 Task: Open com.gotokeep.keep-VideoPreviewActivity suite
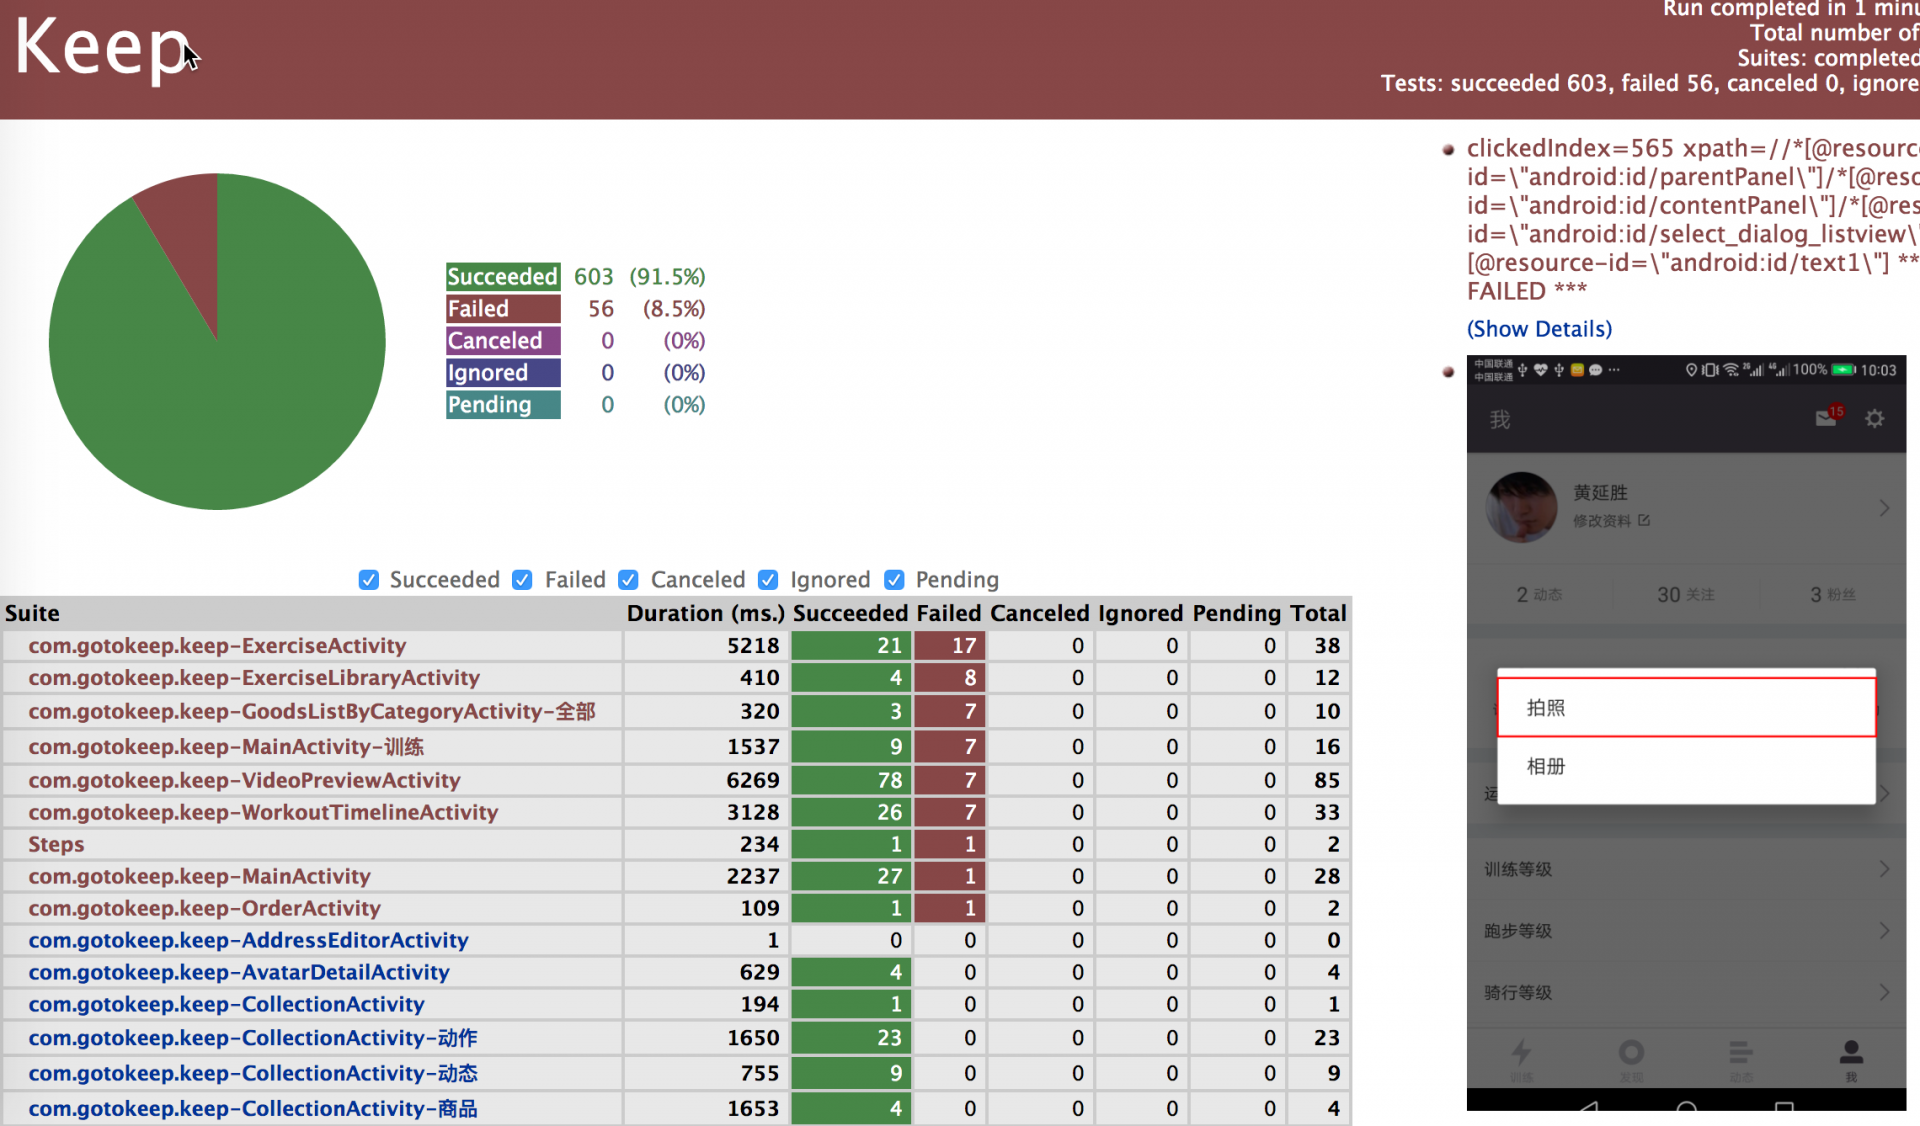[244, 780]
